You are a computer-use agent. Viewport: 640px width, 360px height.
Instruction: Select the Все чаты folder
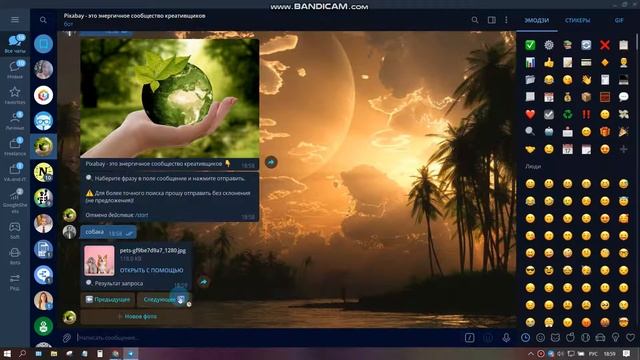(x=15, y=44)
